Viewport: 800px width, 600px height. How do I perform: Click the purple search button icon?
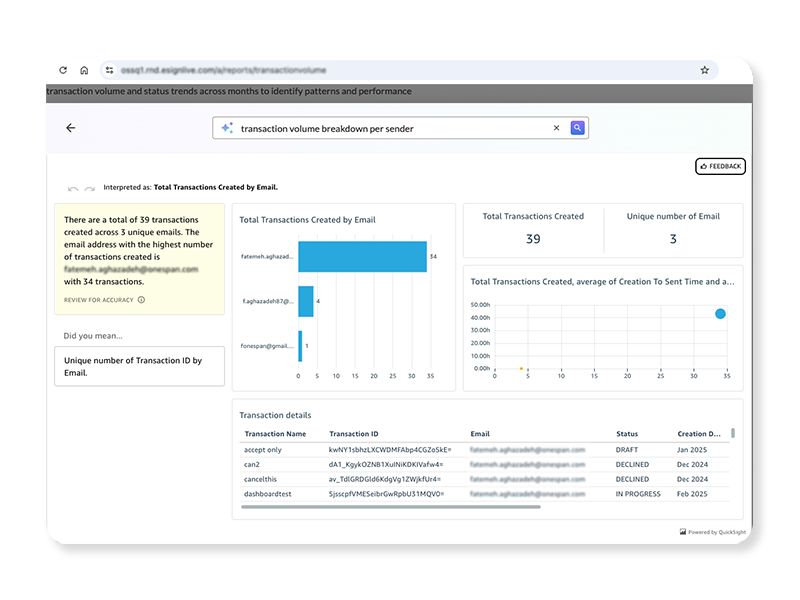click(x=577, y=128)
